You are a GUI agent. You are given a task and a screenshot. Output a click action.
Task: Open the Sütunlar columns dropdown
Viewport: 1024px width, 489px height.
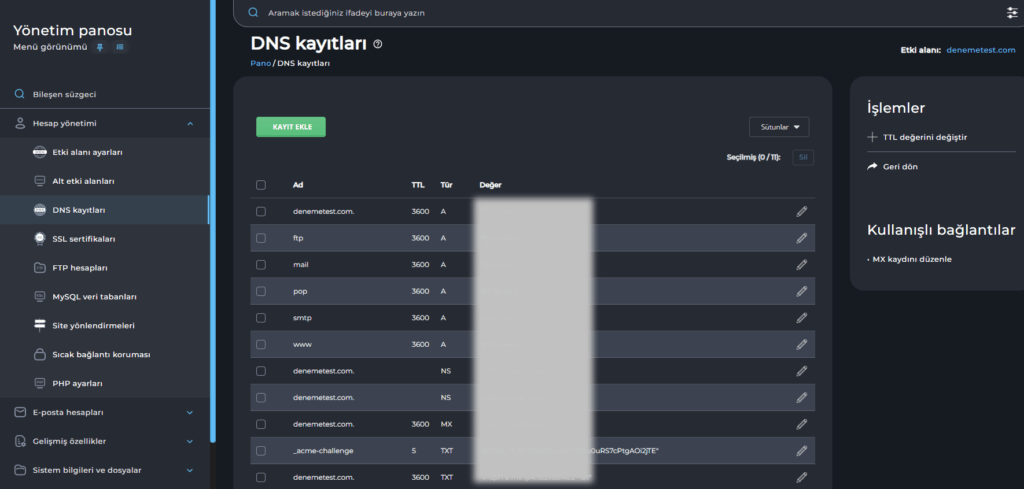(778, 127)
